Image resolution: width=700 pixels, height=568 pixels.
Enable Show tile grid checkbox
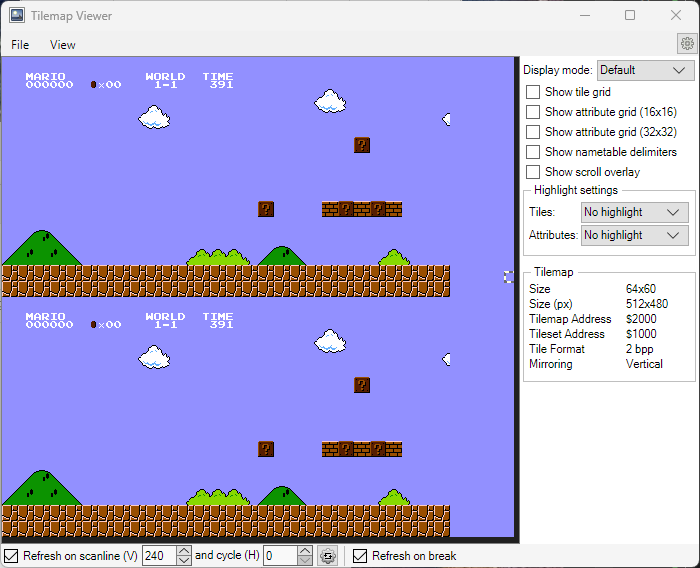point(533,92)
